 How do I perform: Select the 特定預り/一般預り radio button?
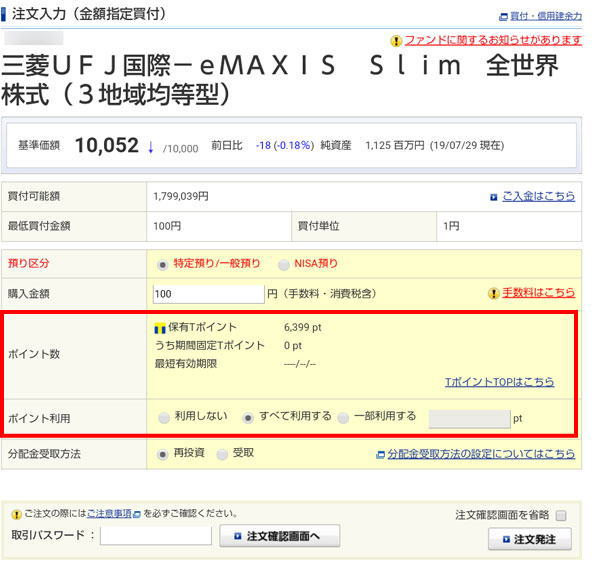coord(164,264)
